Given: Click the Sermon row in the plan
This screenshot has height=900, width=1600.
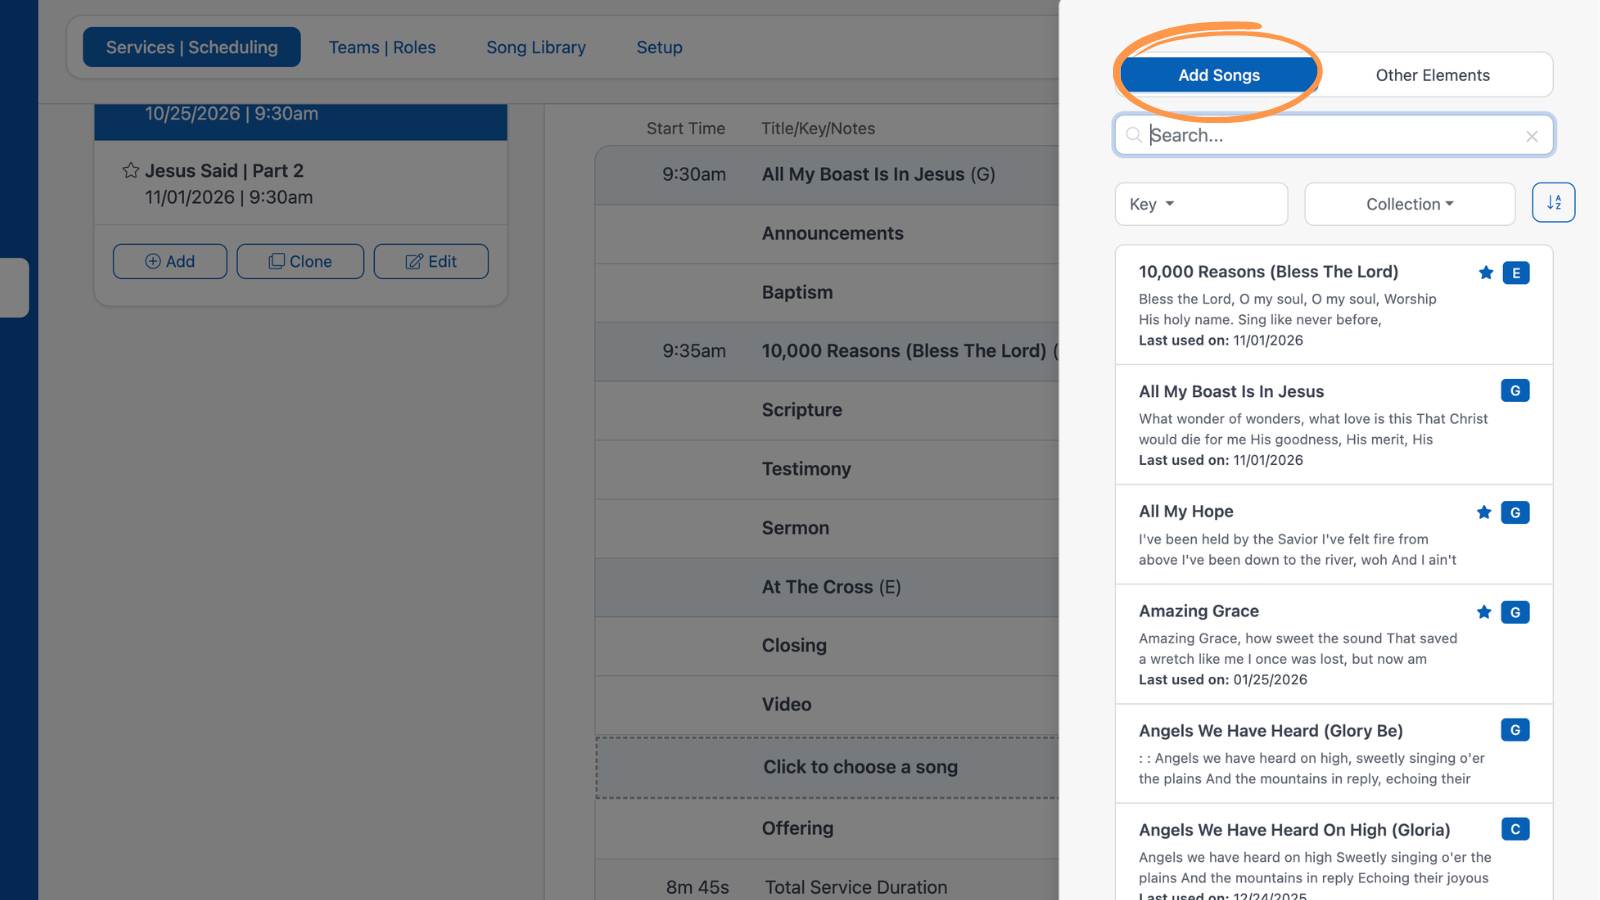Looking at the screenshot, I should tap(827, 528).
